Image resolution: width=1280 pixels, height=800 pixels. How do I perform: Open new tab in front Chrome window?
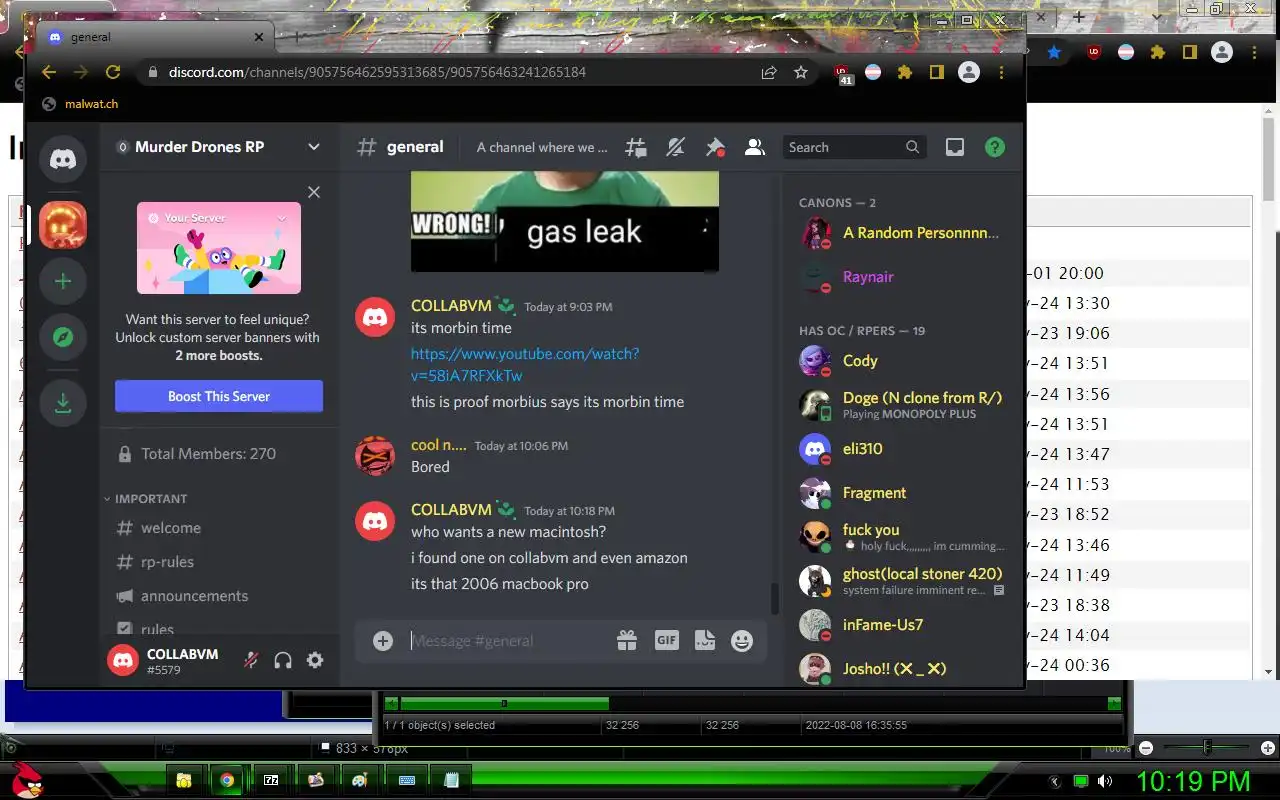[296, 37]
